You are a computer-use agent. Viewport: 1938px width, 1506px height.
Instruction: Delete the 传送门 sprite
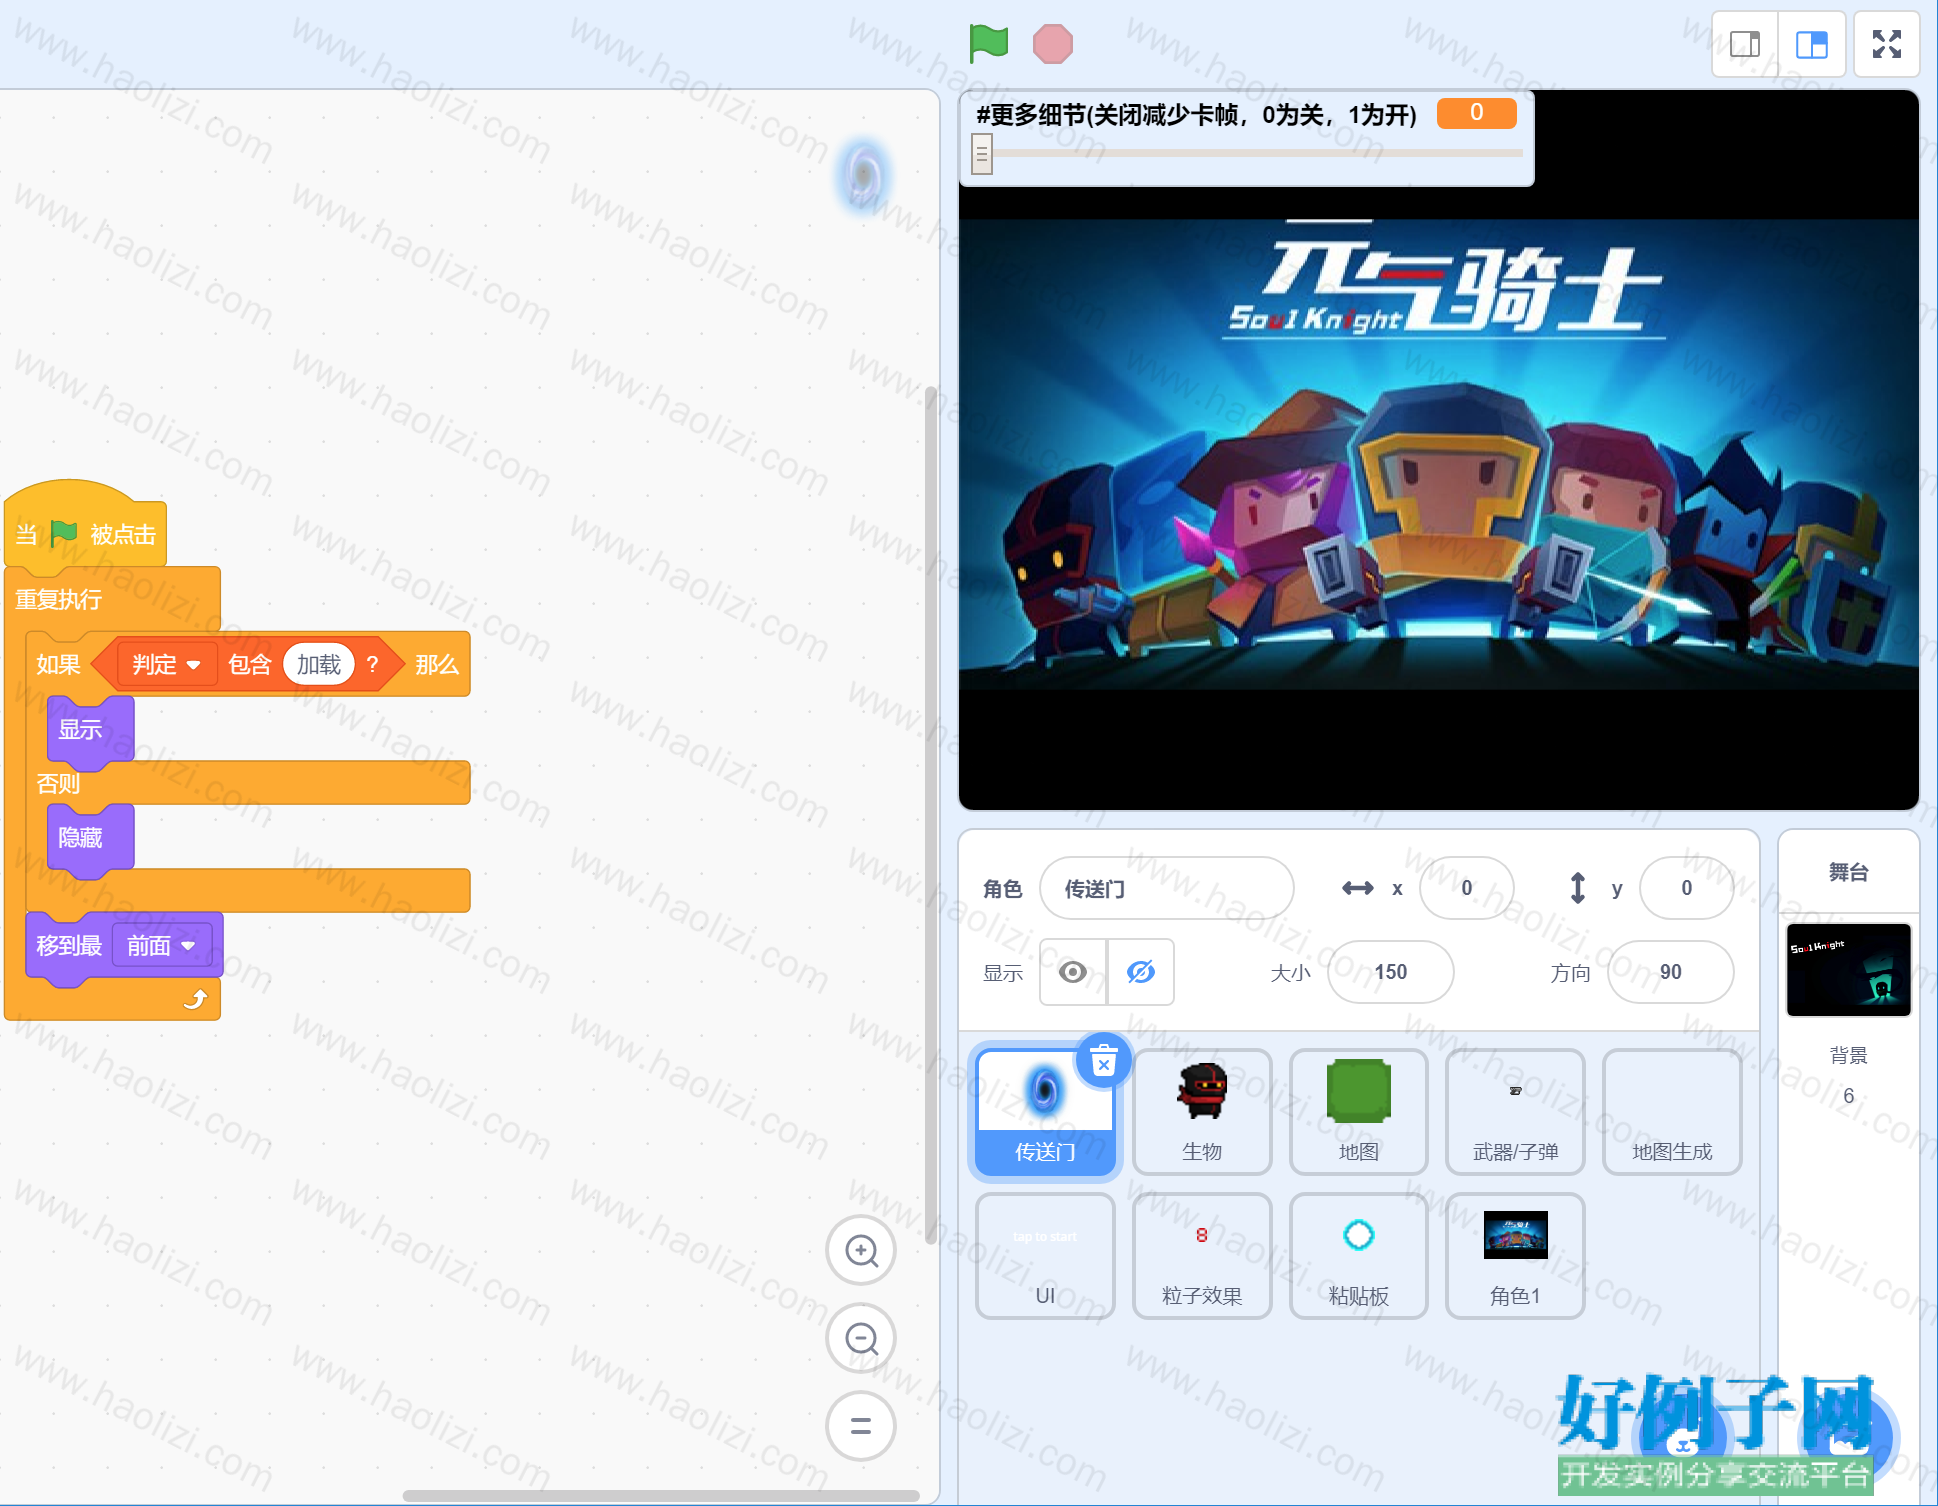pos(1103,1060)
